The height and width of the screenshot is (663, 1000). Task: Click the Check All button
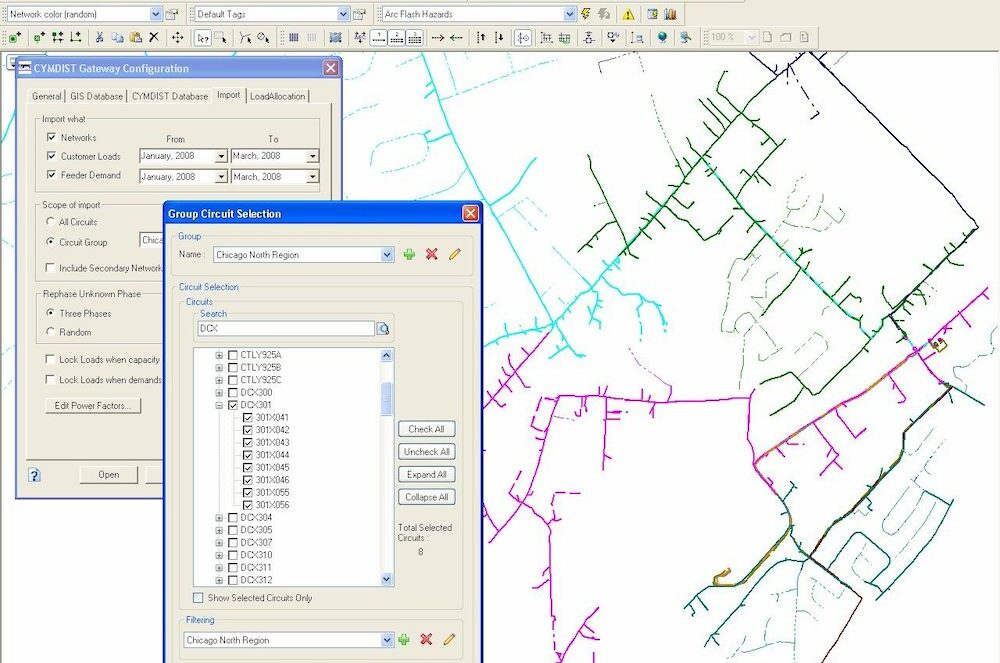pyautogui.click(x=427, y=429)
